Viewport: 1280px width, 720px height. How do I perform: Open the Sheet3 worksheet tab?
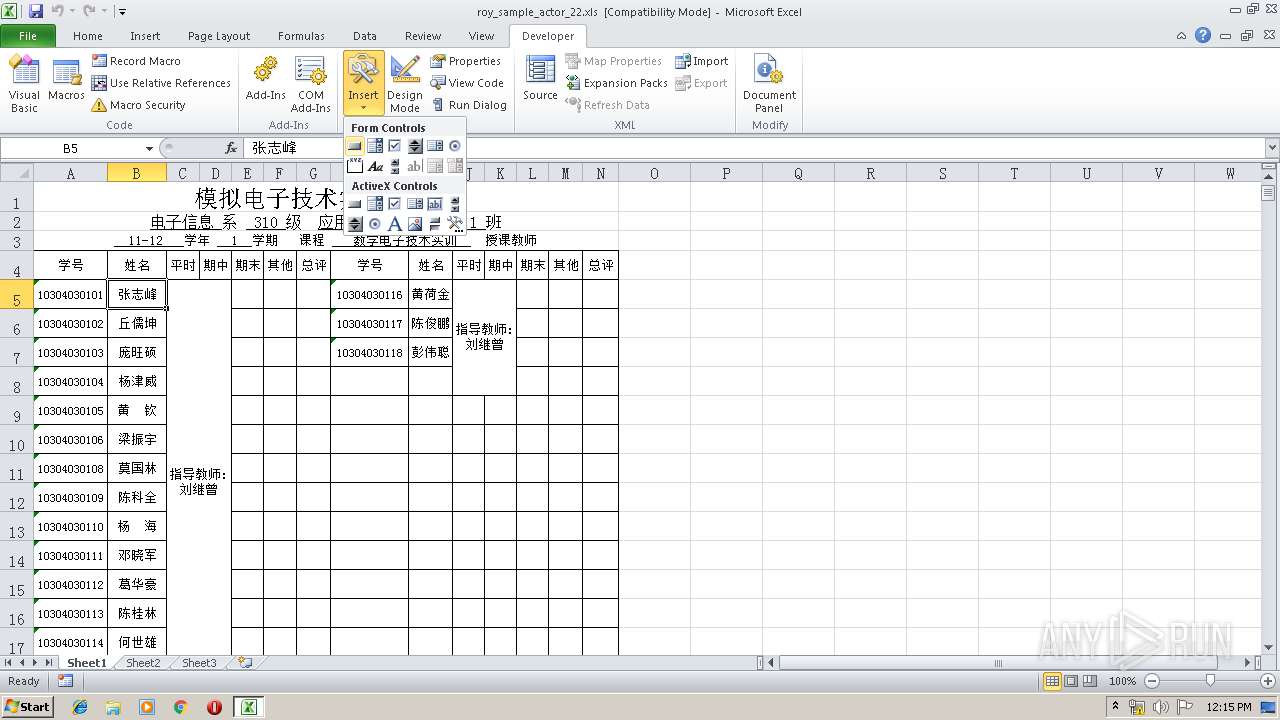tap(199, 663)
